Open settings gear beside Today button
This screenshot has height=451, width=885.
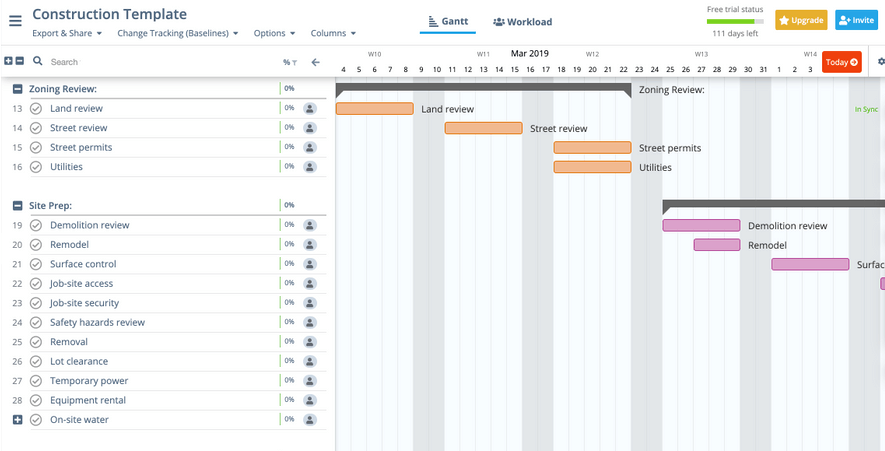coord(881,62)
